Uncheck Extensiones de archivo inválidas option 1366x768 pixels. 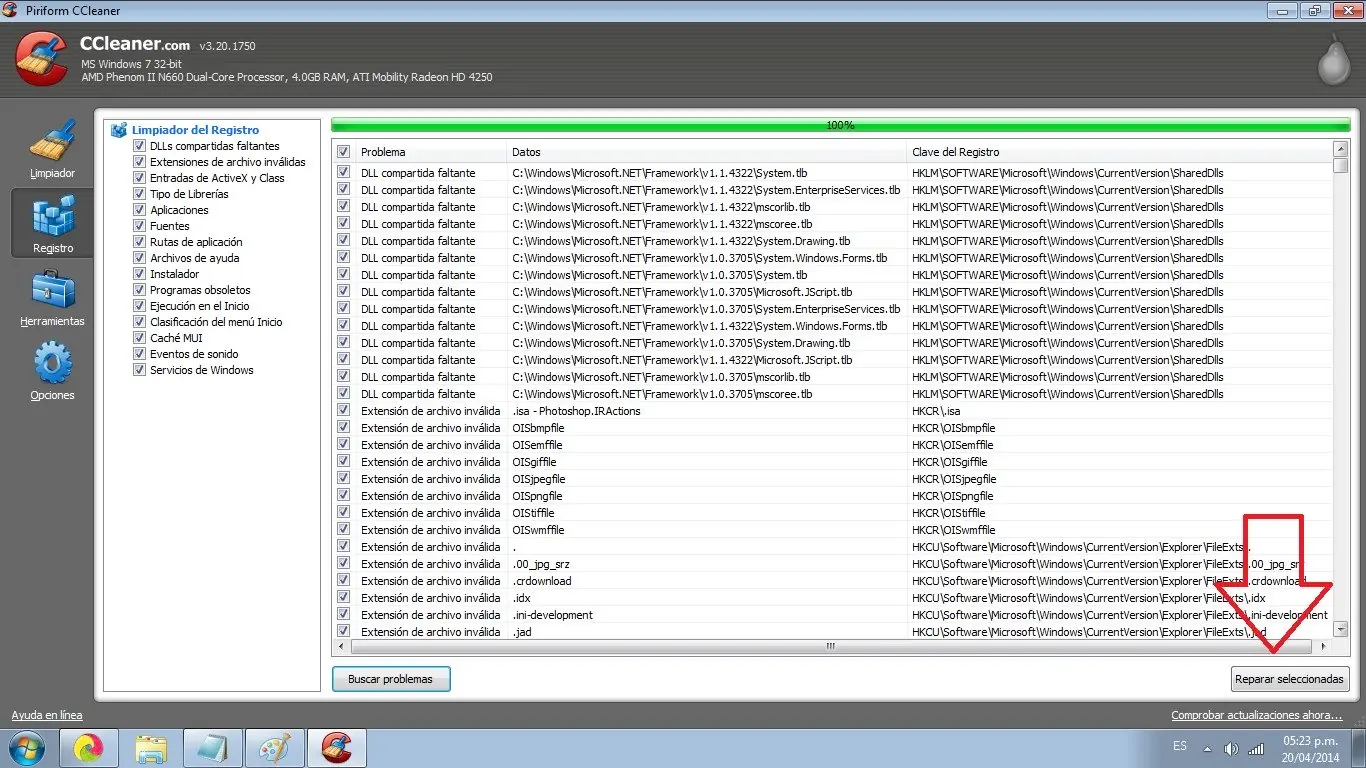click(x=140, y=162)
